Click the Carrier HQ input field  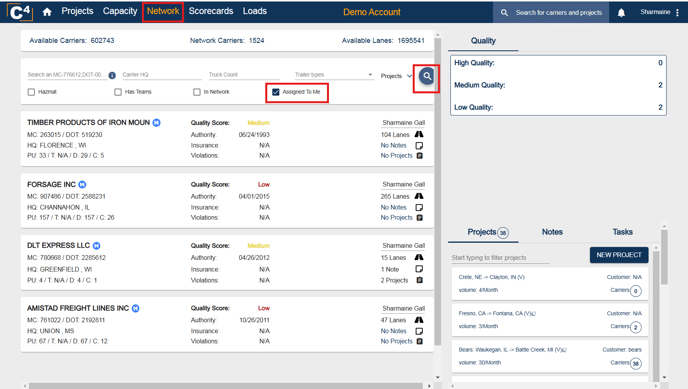161,75
